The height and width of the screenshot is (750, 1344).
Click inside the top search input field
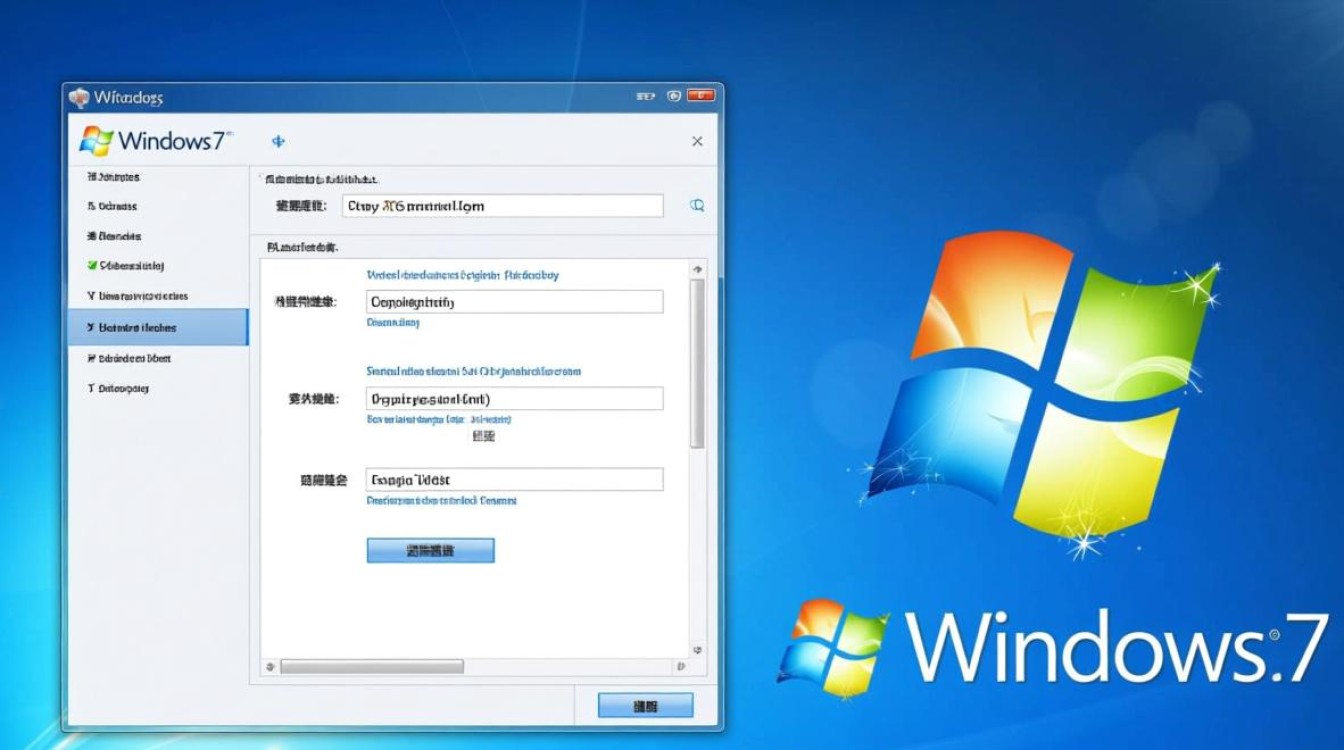point(500,205)
